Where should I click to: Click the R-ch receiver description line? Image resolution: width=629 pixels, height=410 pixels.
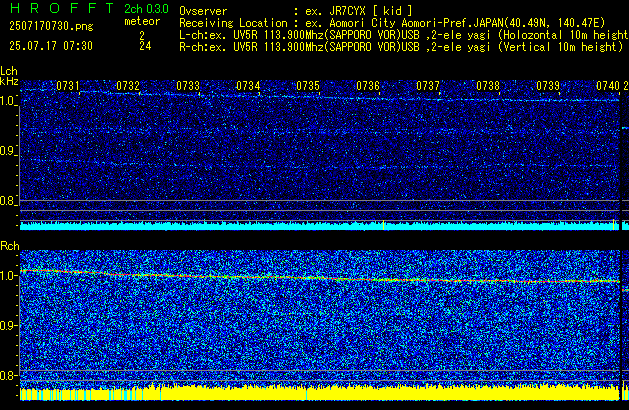click(x=401, y=47)
